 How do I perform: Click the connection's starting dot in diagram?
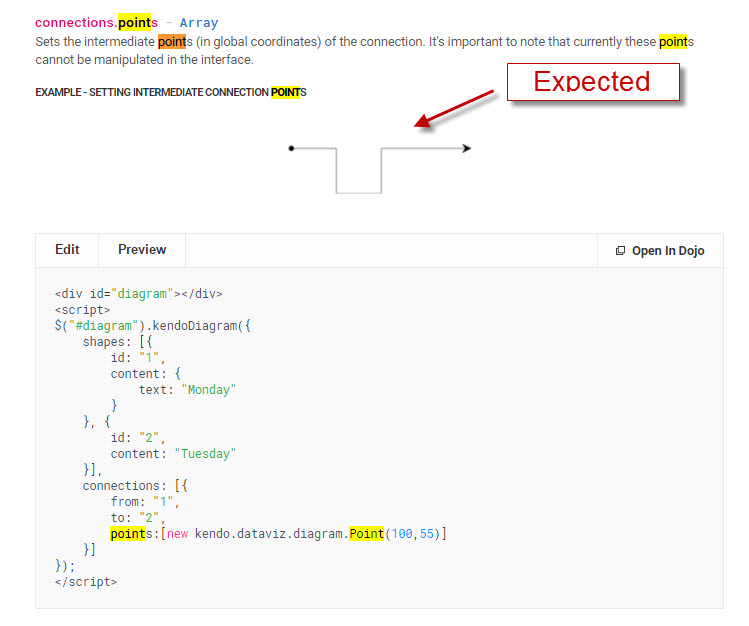pos(291,148)
